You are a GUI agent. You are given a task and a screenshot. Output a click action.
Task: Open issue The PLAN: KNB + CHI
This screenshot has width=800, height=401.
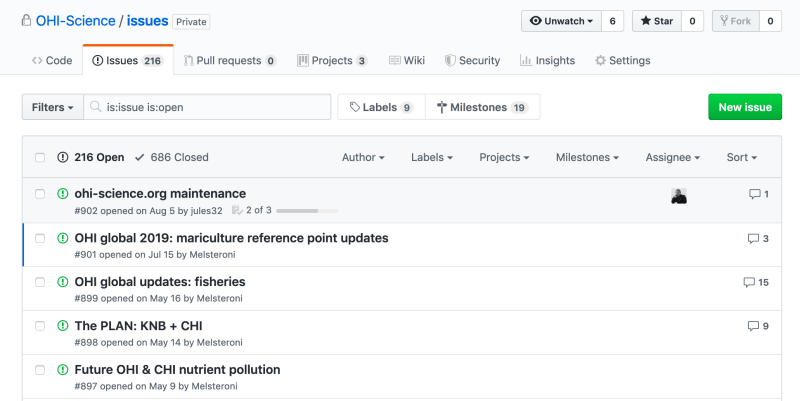coord(138,325)
